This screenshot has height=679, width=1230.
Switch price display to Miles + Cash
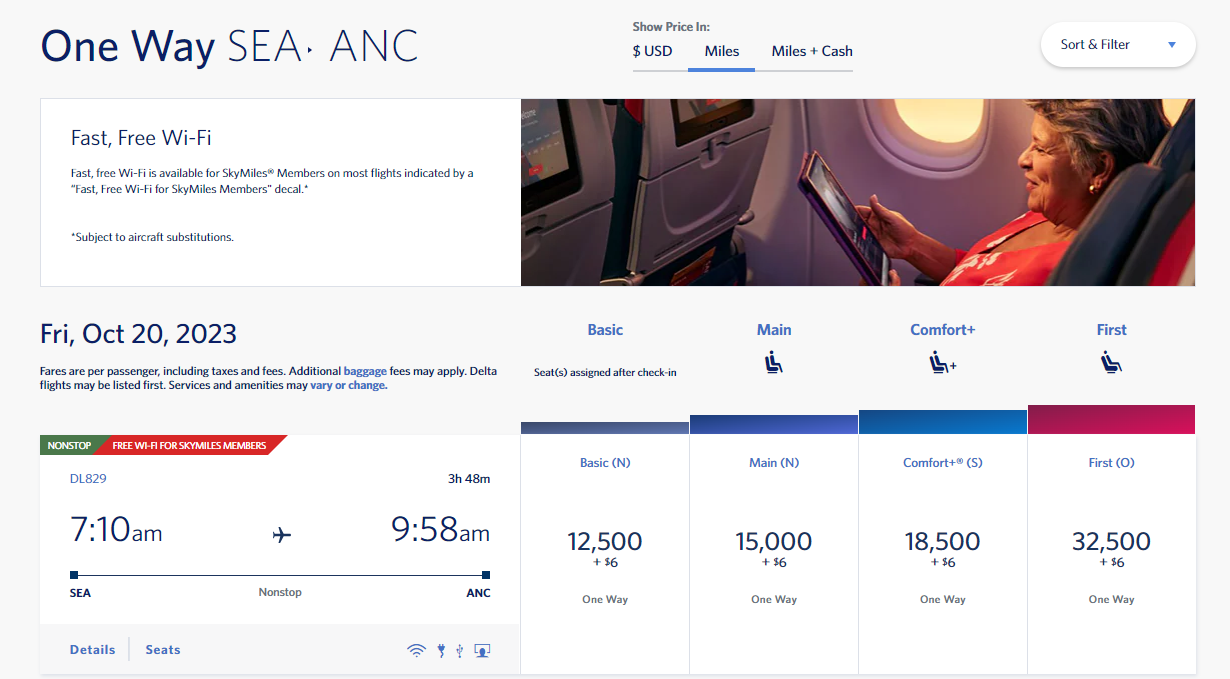pos(811,50)
